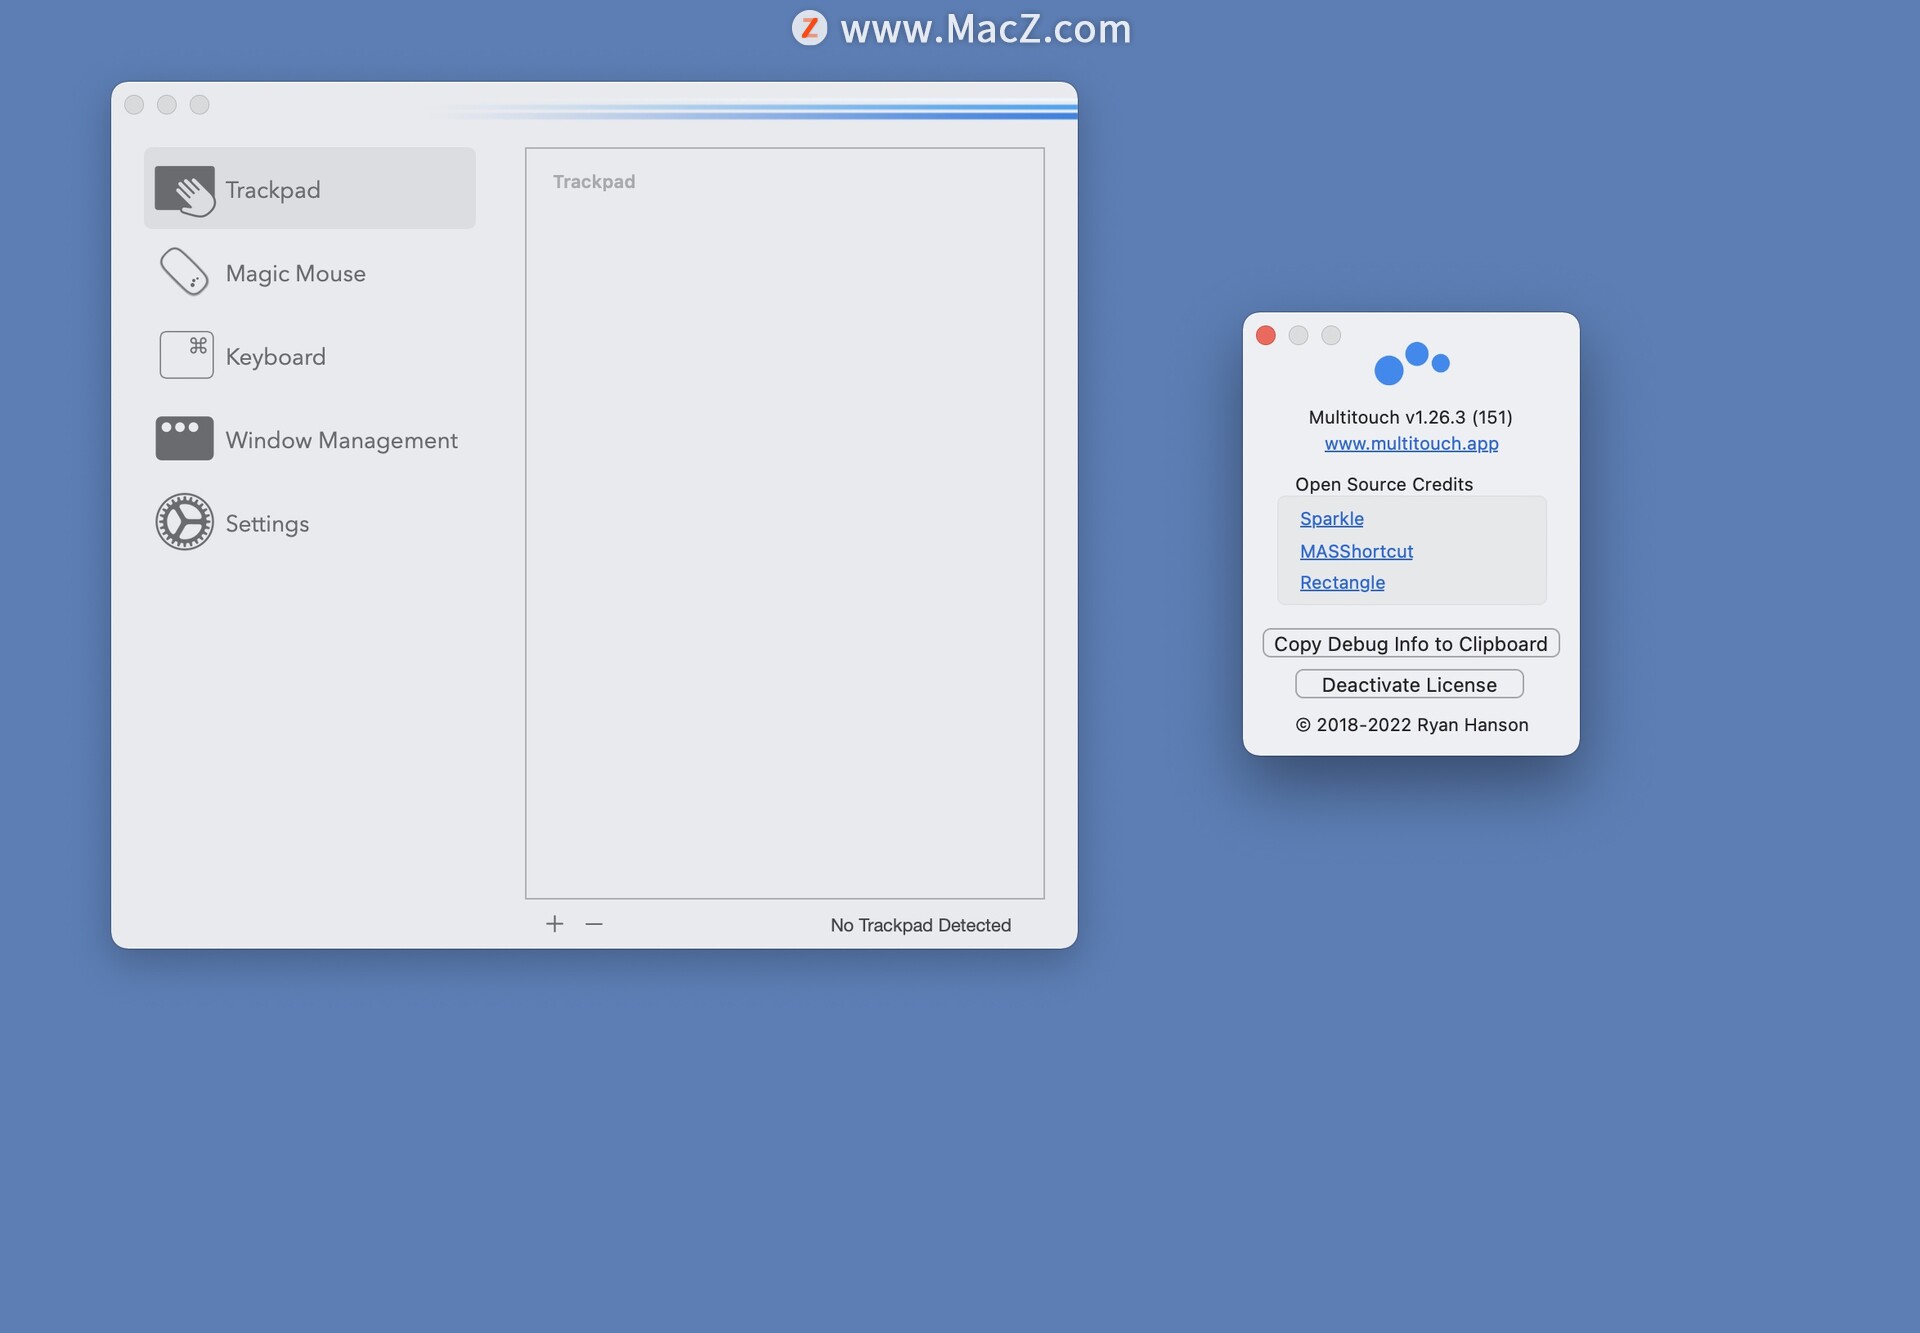Viewport: 1920px width, 1333px height.
Task: Minimize the main Multitouch preferences window
Action: [x=167, y=105]
